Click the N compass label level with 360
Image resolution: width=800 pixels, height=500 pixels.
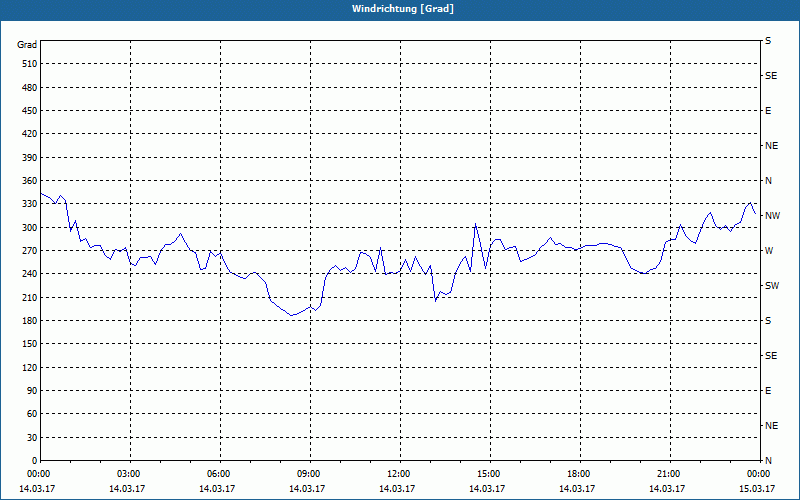click(x=768, y=181)
